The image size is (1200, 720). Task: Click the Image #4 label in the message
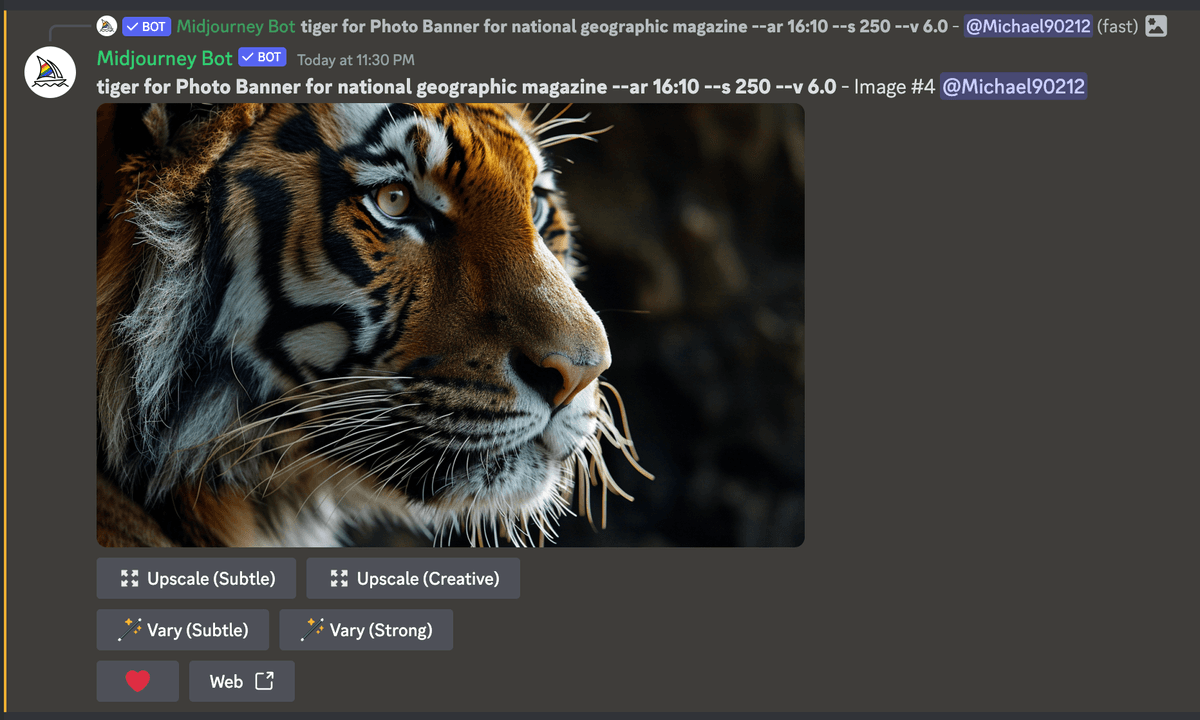point(894,87)
